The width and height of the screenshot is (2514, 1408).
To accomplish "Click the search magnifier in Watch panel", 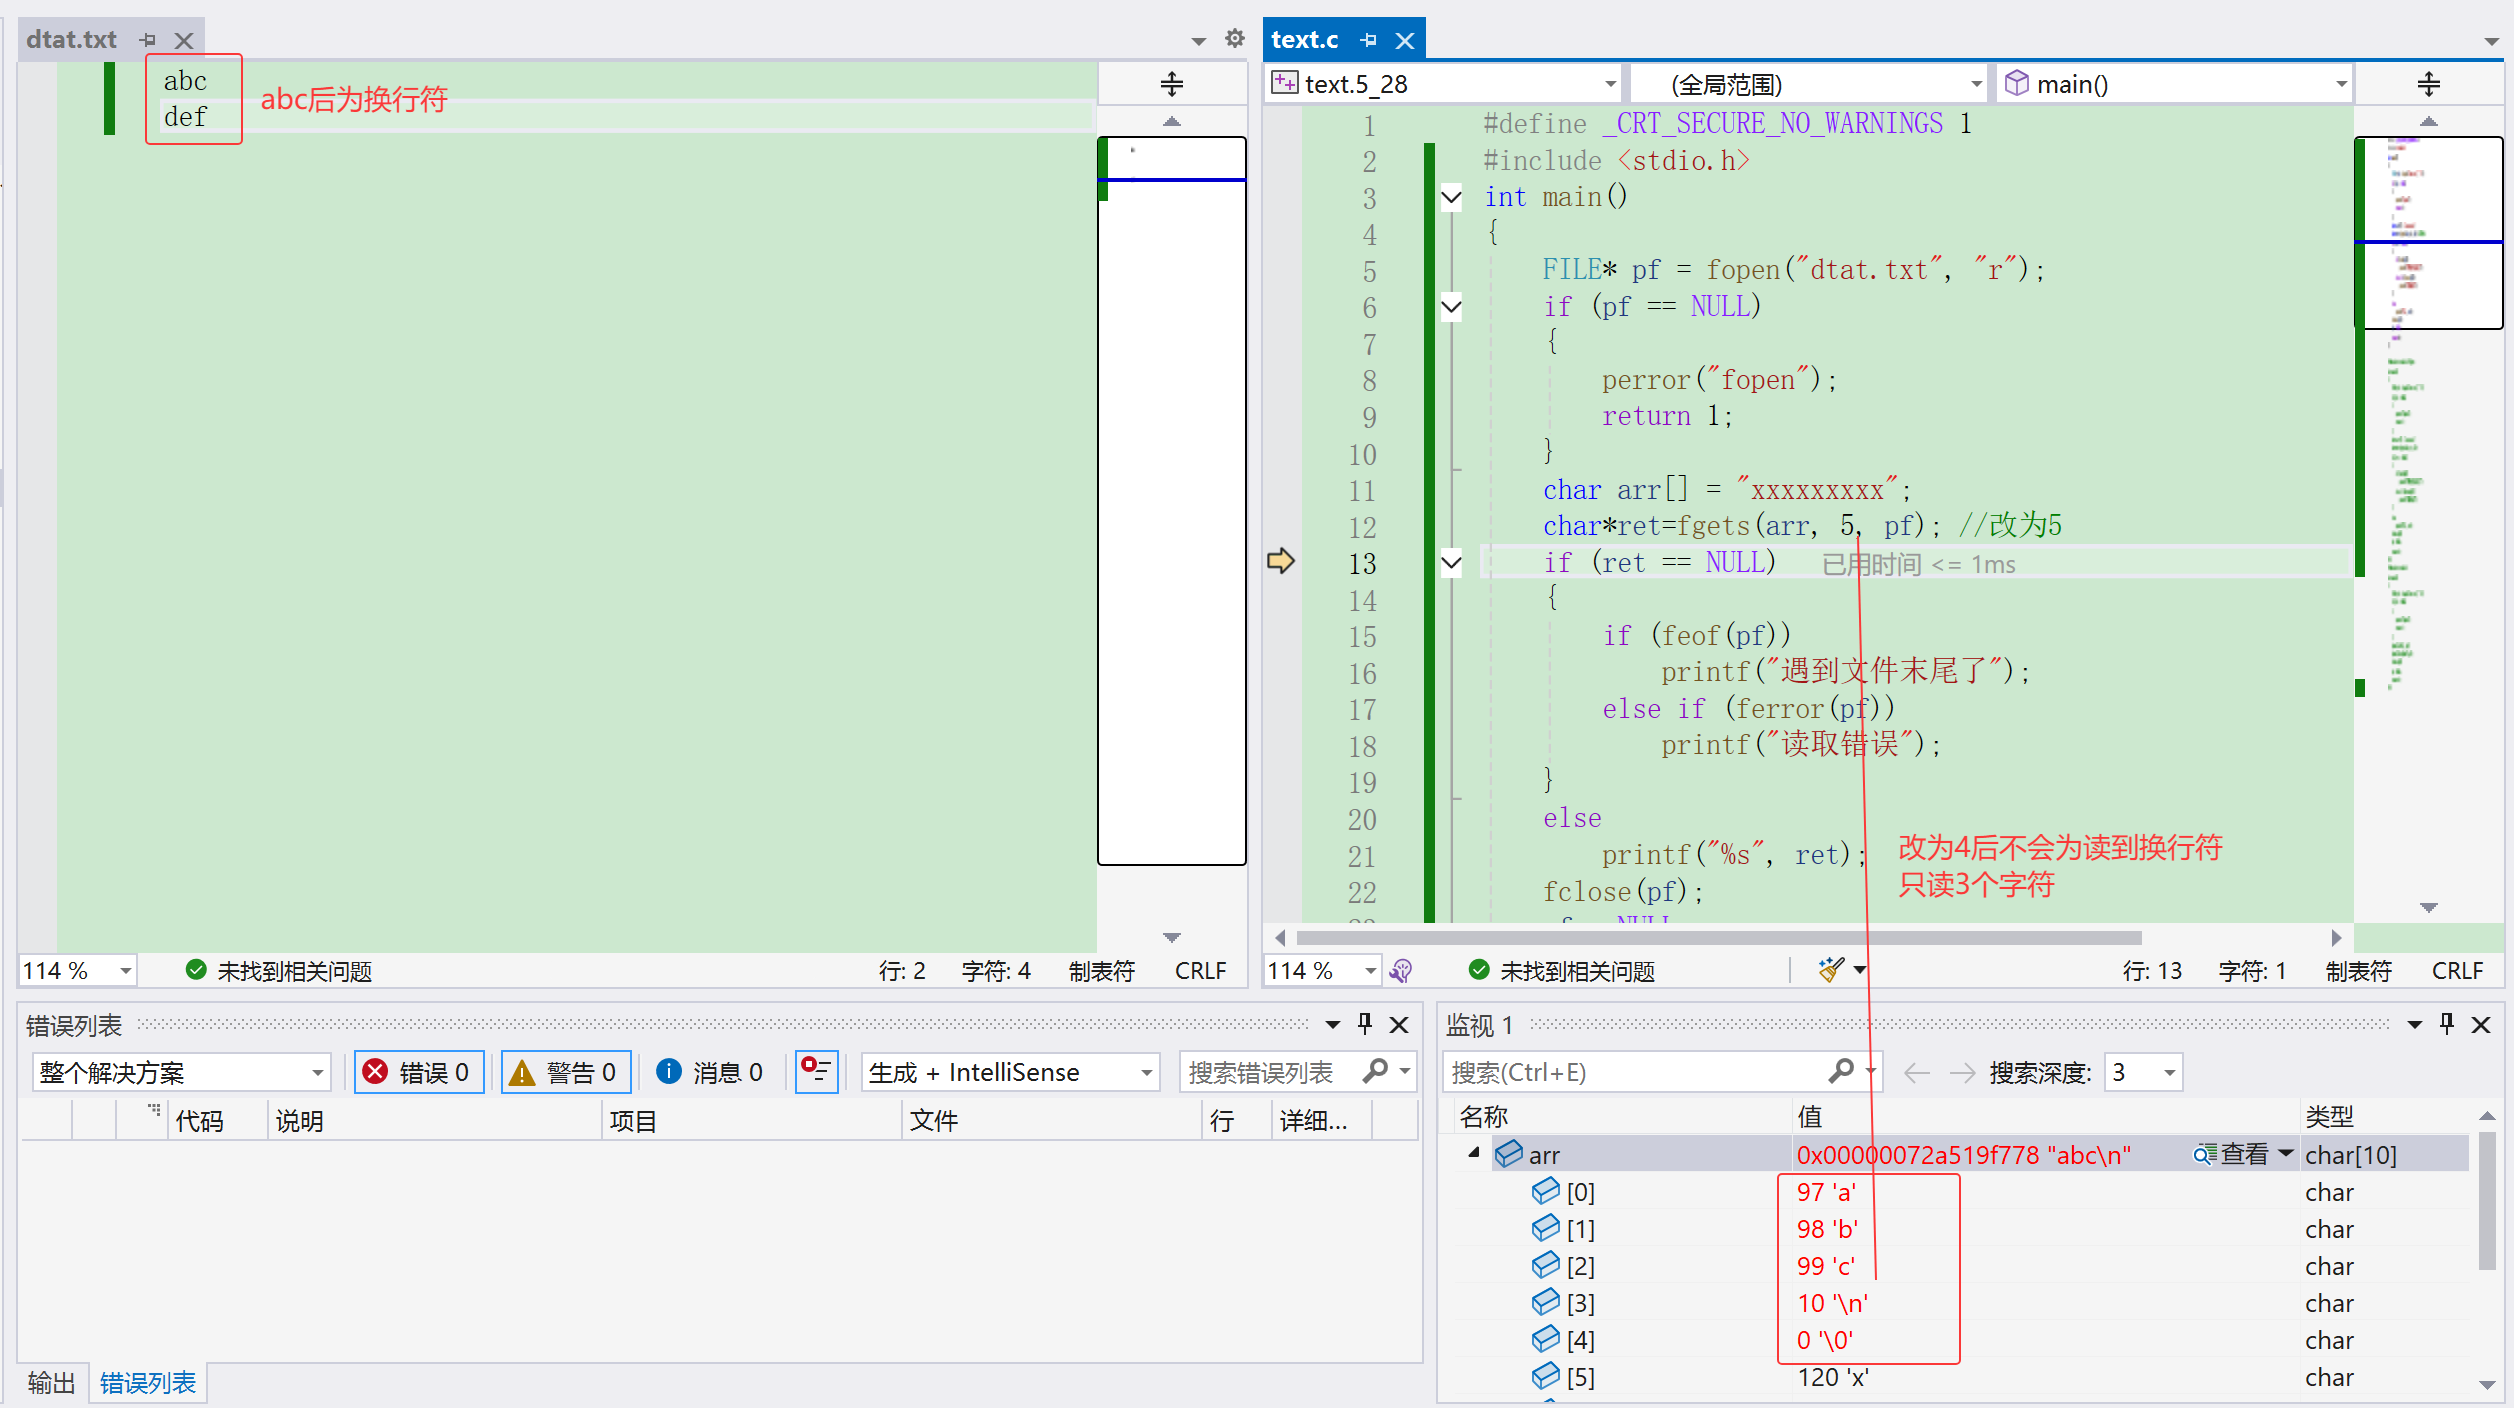I will click(1840, 1072).
